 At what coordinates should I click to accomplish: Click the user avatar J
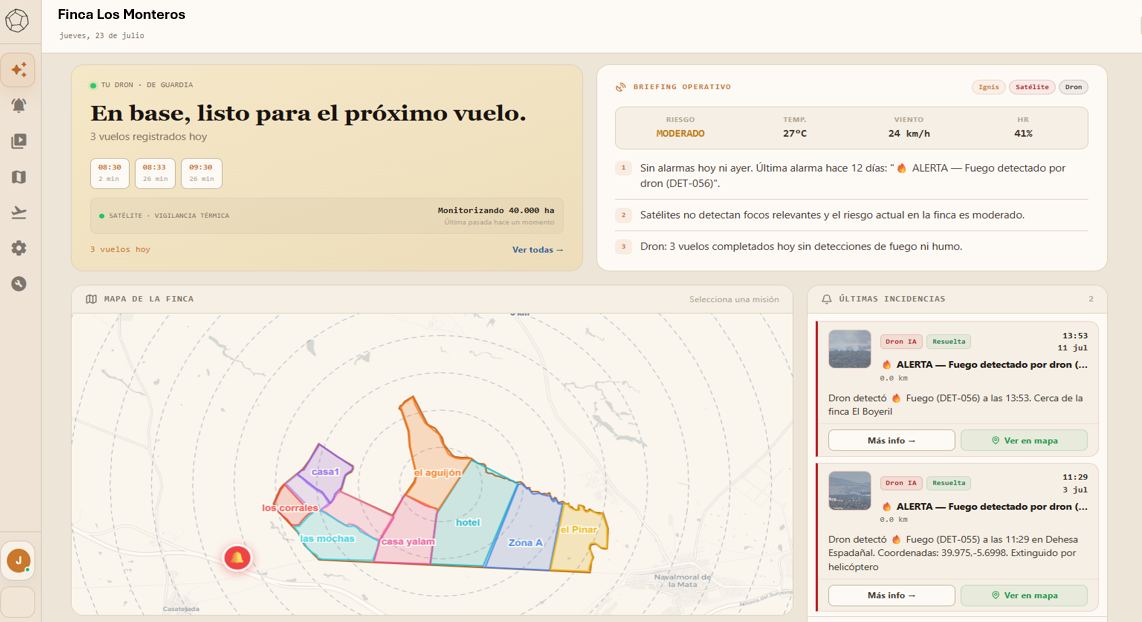18,560
